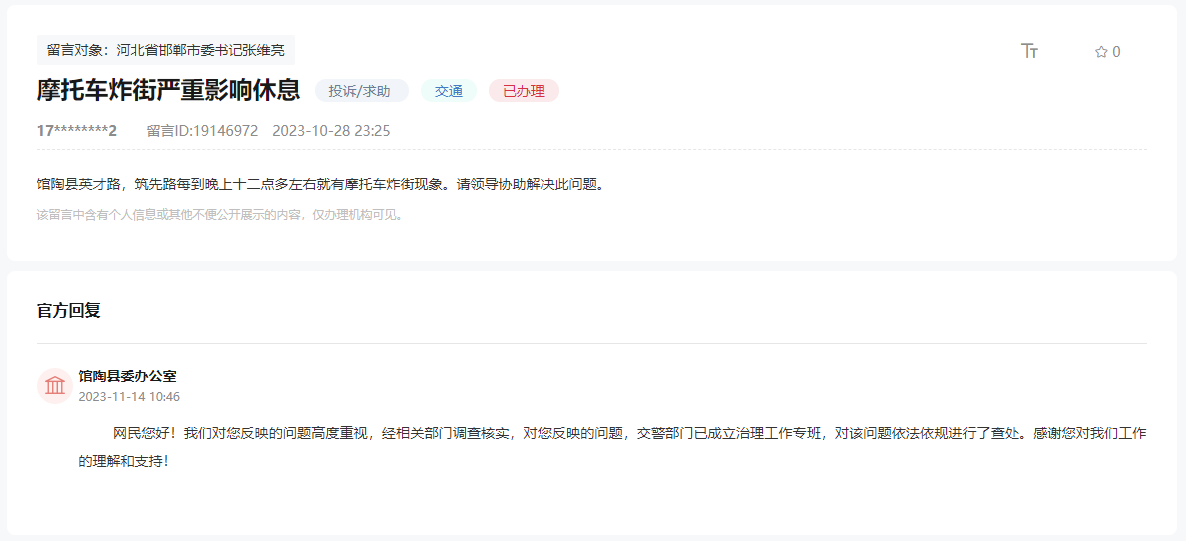Click the star favorite icon
This screenshot has width=1186, height=541.
(x=1101, y=52)
